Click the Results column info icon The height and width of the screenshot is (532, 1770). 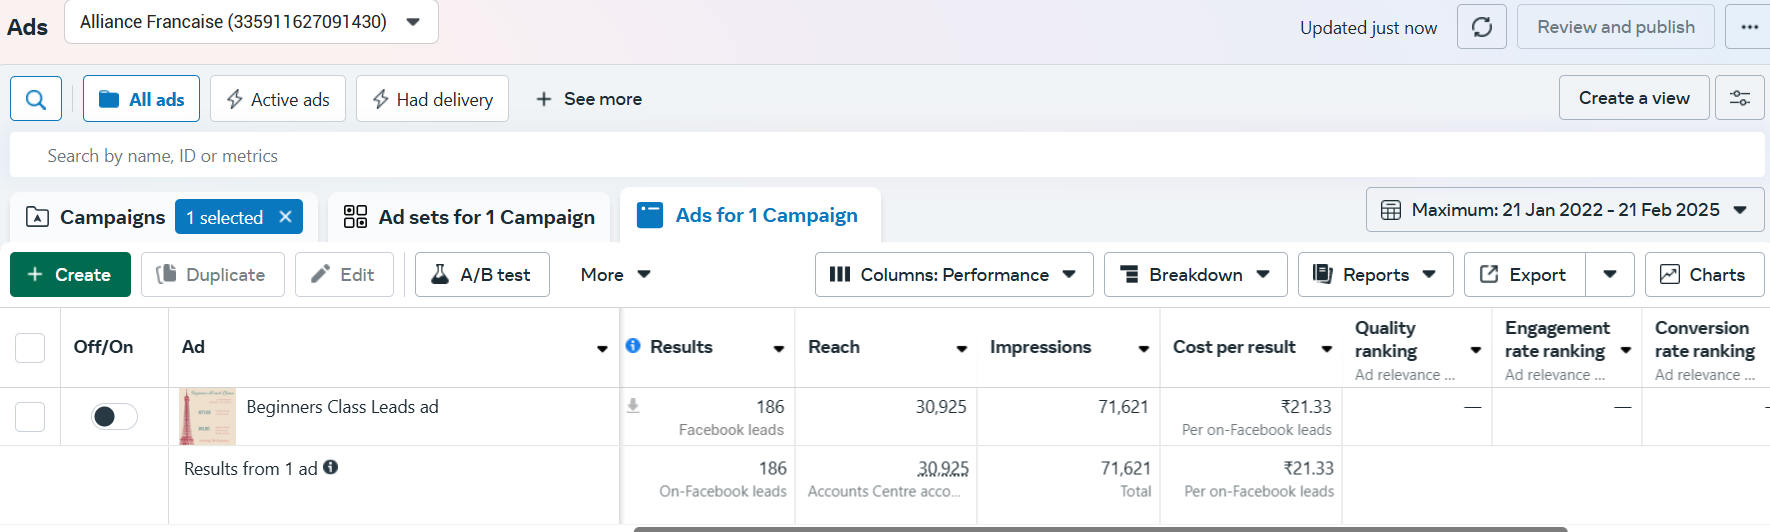click(x=633, y=346)
